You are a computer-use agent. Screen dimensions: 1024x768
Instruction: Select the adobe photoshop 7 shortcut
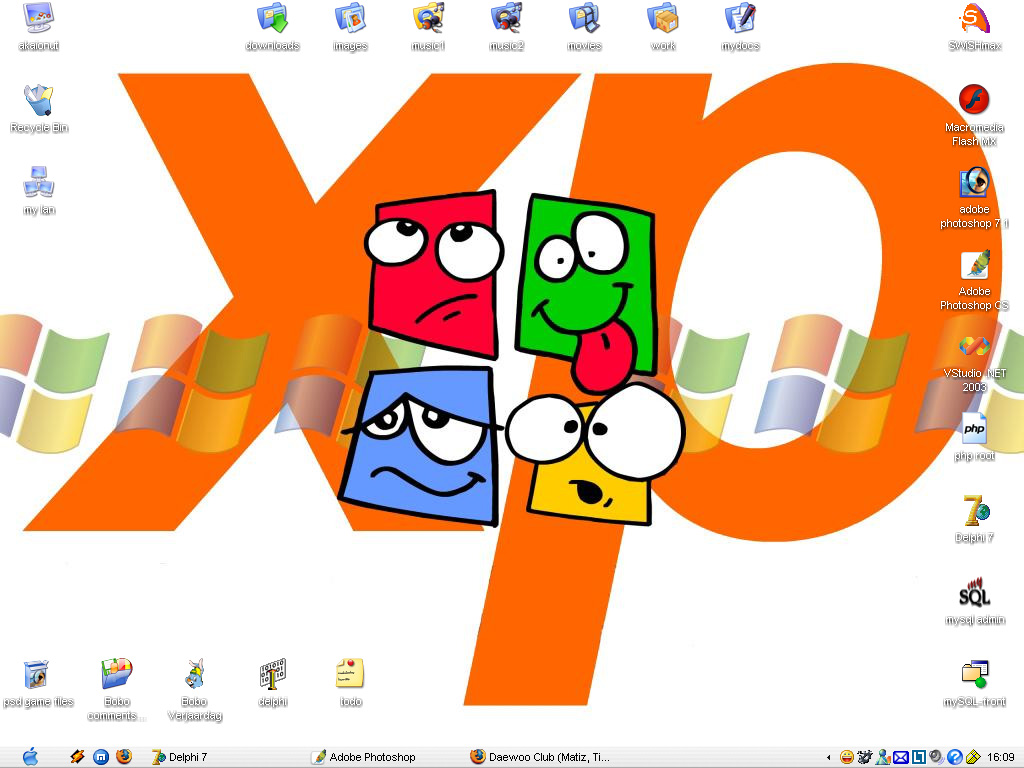click(974, 182)
